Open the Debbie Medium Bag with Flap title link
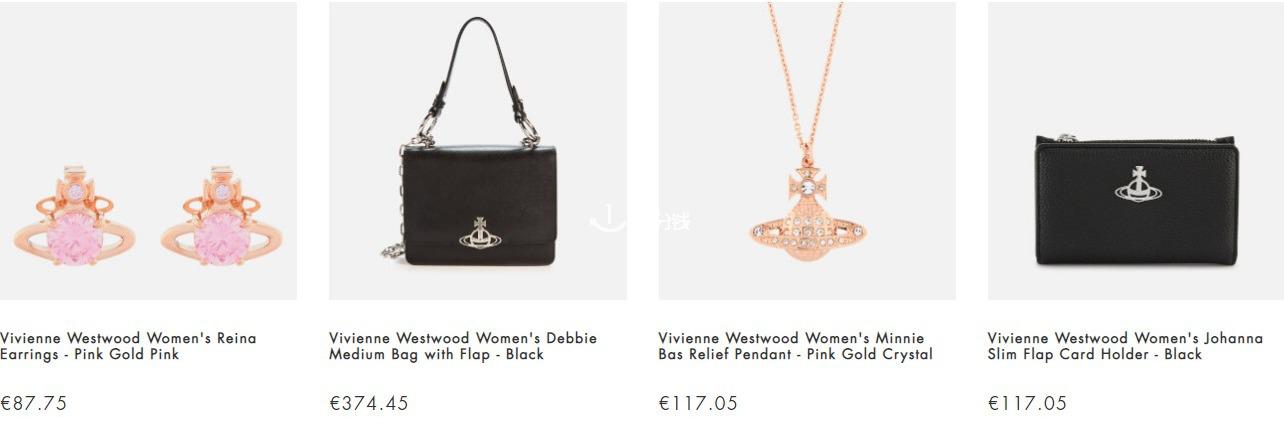1284x436 pixels. click(x=463, y=346)
